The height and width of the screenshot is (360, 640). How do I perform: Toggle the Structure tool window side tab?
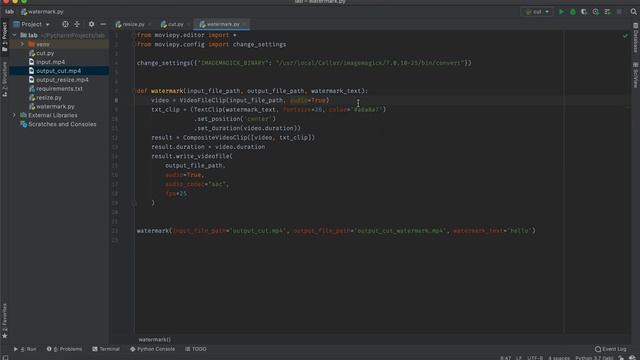4,79
